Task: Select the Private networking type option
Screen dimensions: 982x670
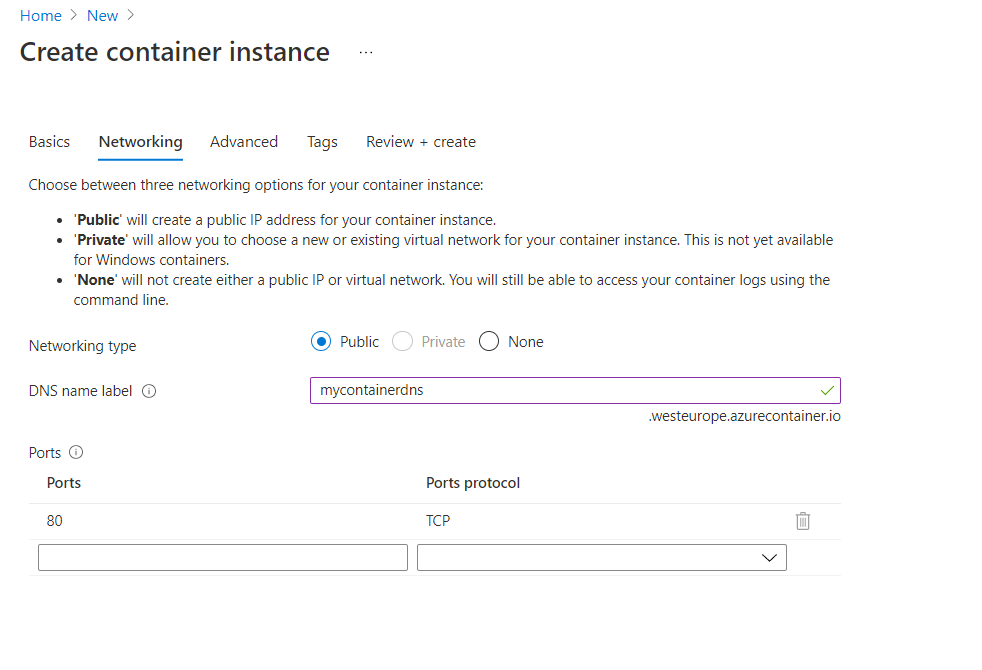Action: [403, 342]
